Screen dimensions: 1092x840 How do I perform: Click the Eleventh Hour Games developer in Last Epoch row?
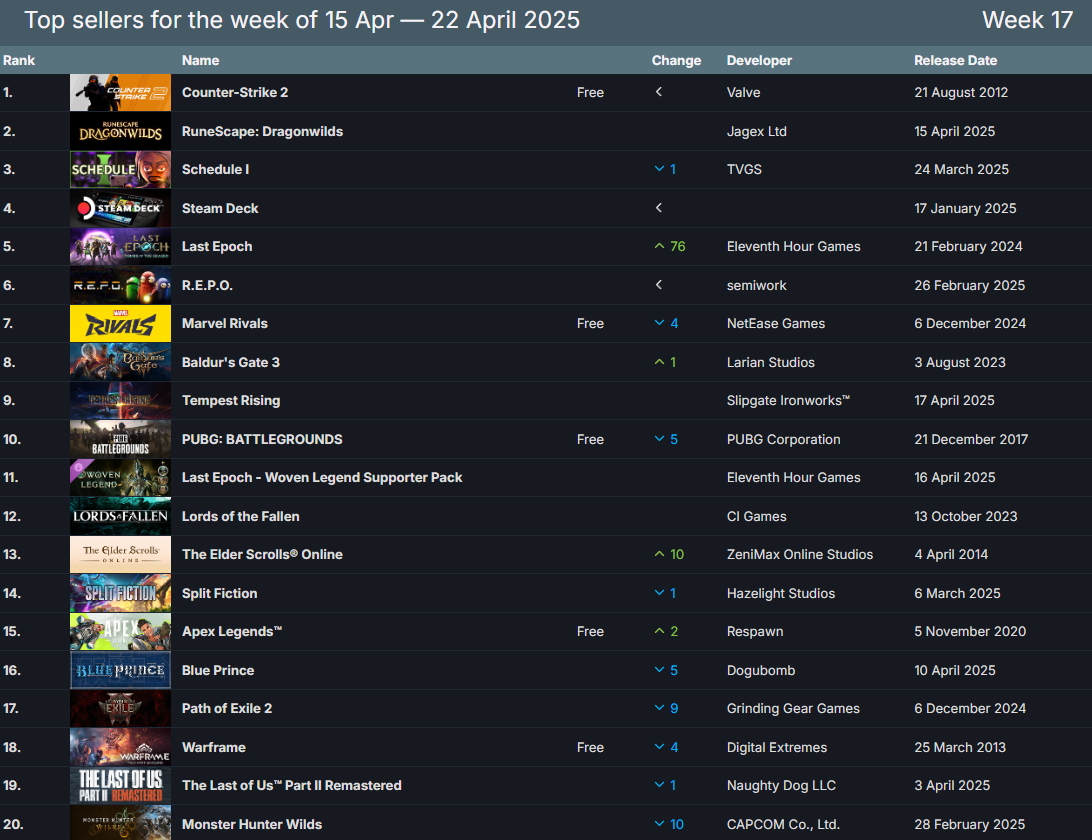coord(793,247)
